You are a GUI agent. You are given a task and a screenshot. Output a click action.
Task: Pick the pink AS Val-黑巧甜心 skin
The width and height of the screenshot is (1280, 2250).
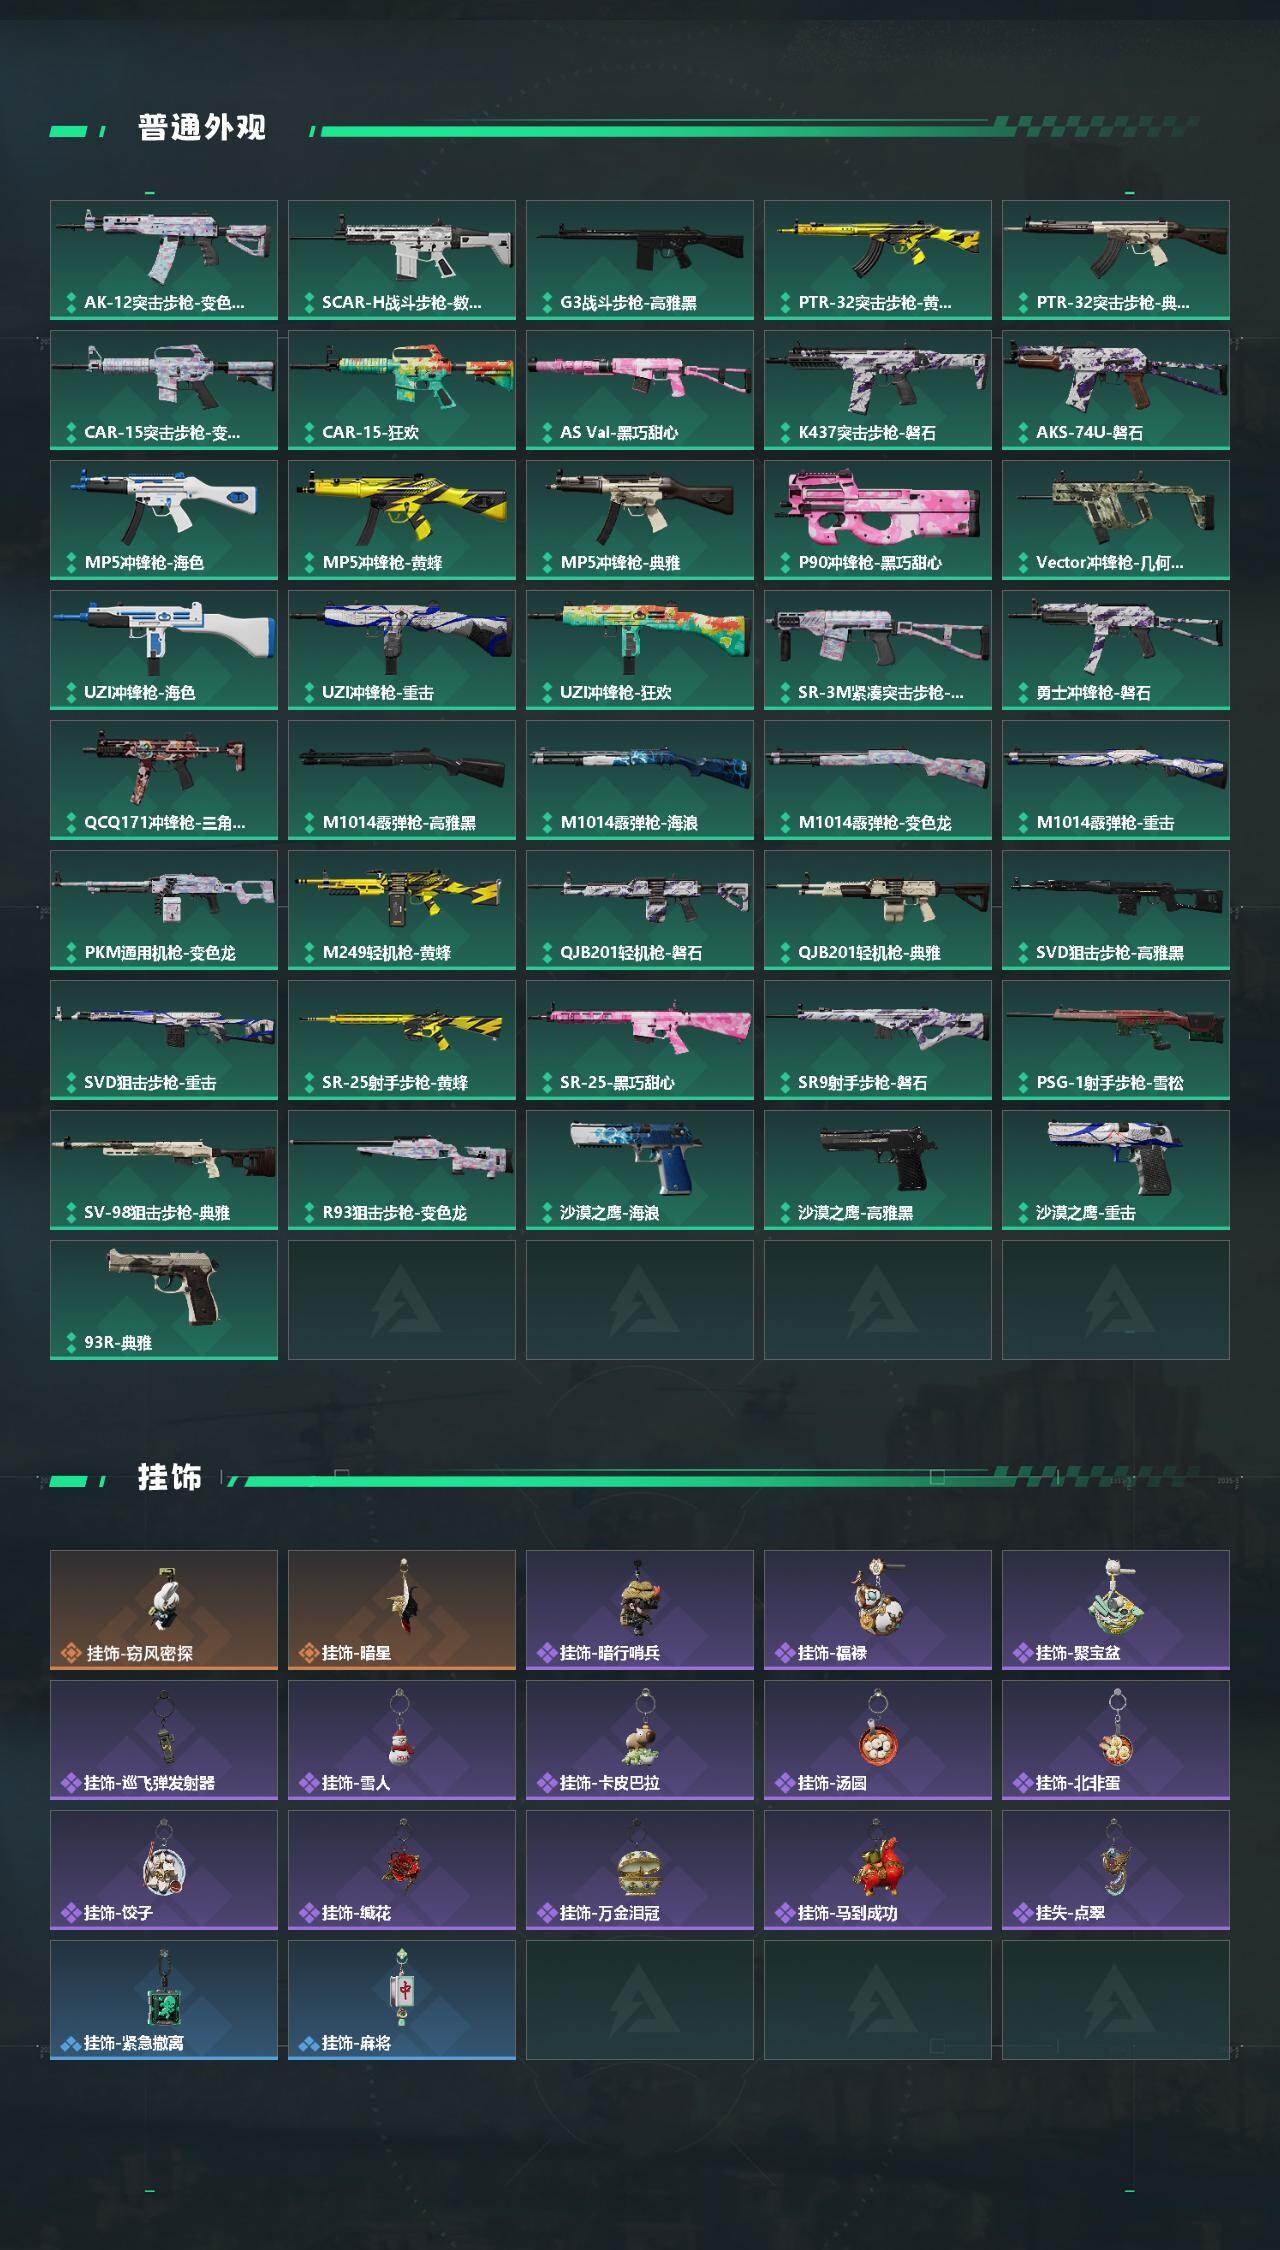[x=640, y=390]
